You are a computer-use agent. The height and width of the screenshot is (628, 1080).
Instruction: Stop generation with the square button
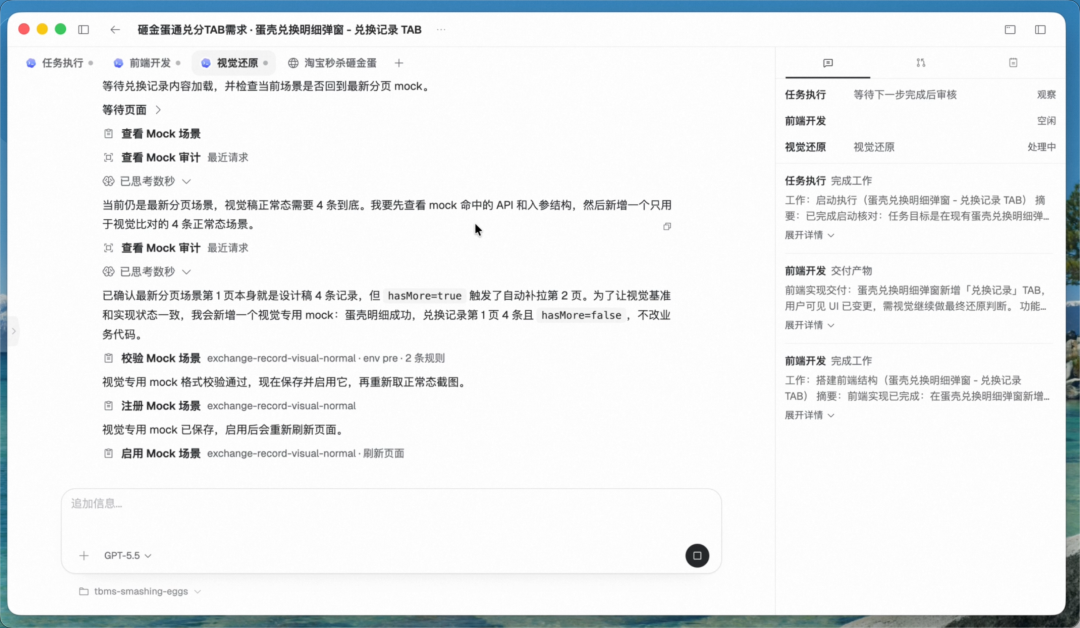[697, 556]
